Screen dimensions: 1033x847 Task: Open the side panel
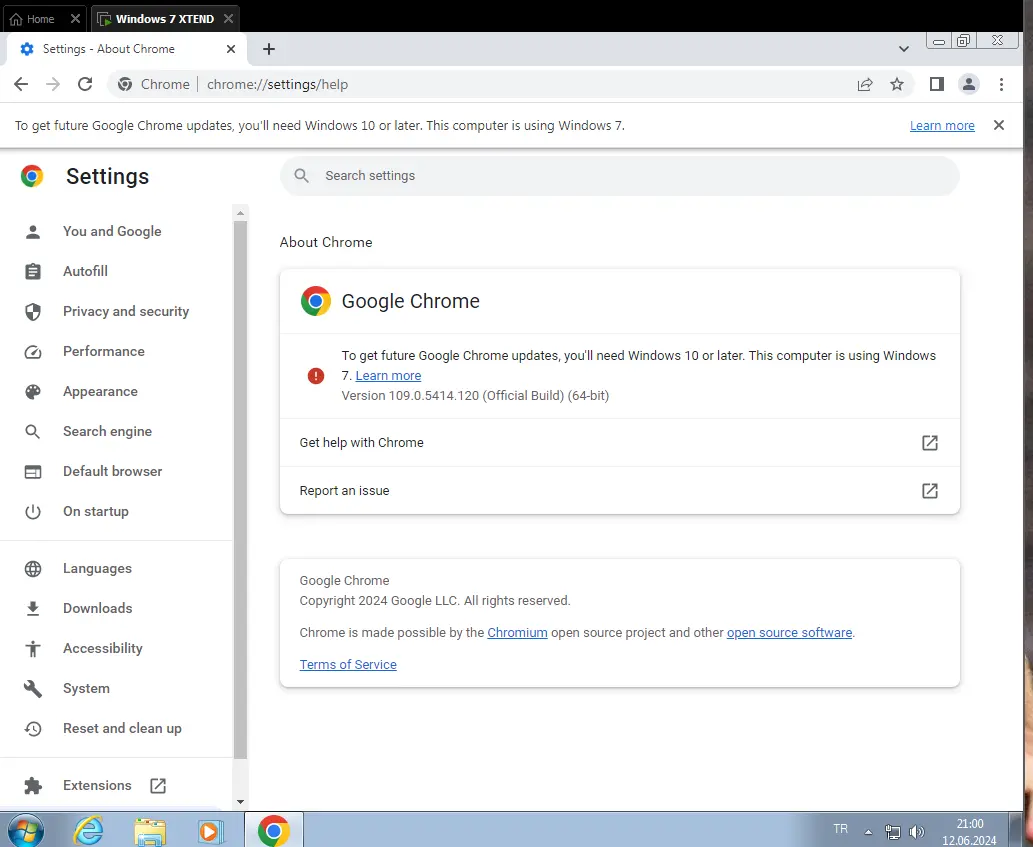pos(937,84)
